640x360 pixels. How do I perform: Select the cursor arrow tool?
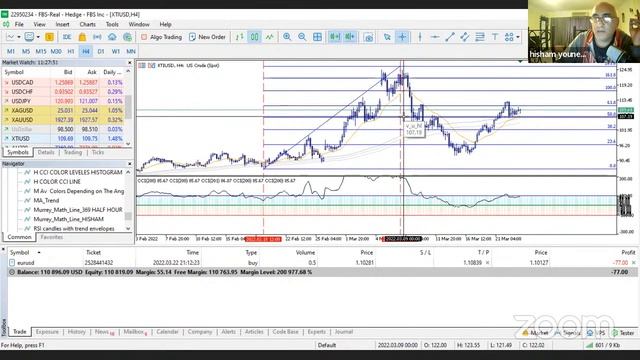[387, 37]
